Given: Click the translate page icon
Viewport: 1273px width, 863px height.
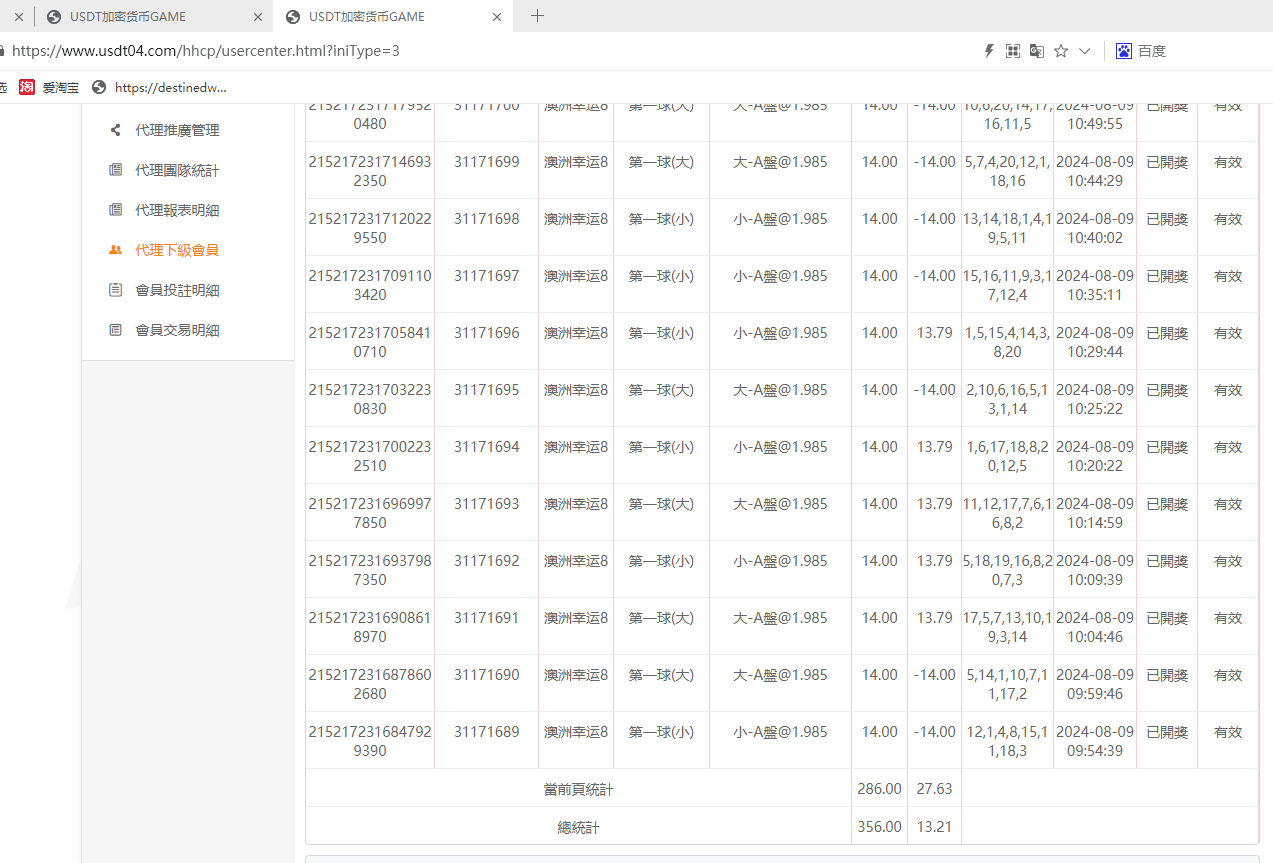Looking at the screenshot, I should [1037, 51].
